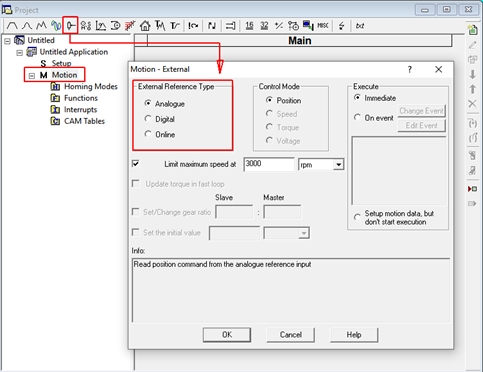Click the Master gear ratio field
The height and width of the screenshot is (372, 483).
pos(282,212)
